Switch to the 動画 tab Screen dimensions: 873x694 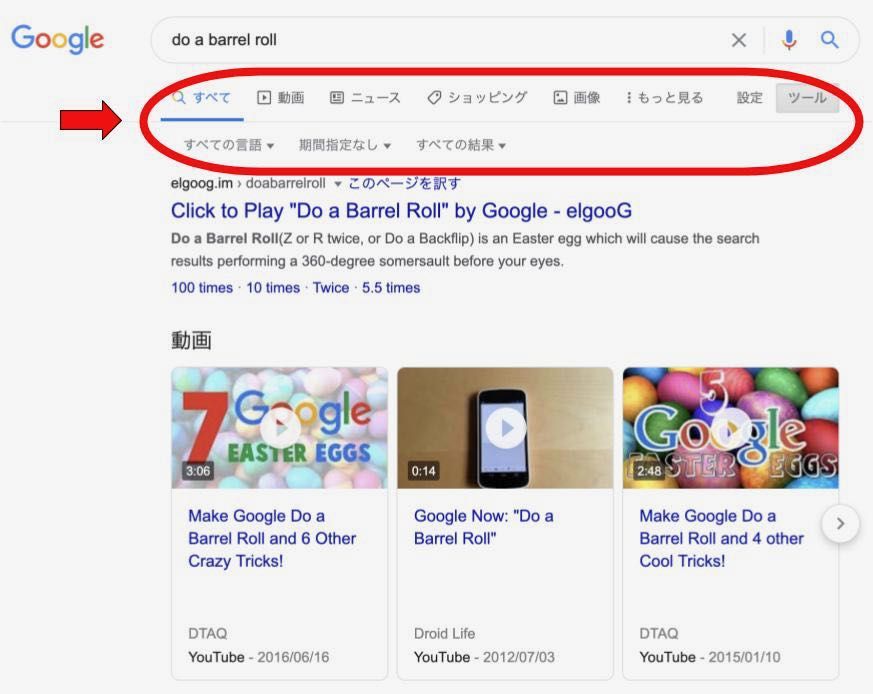[x=281, y=98]
